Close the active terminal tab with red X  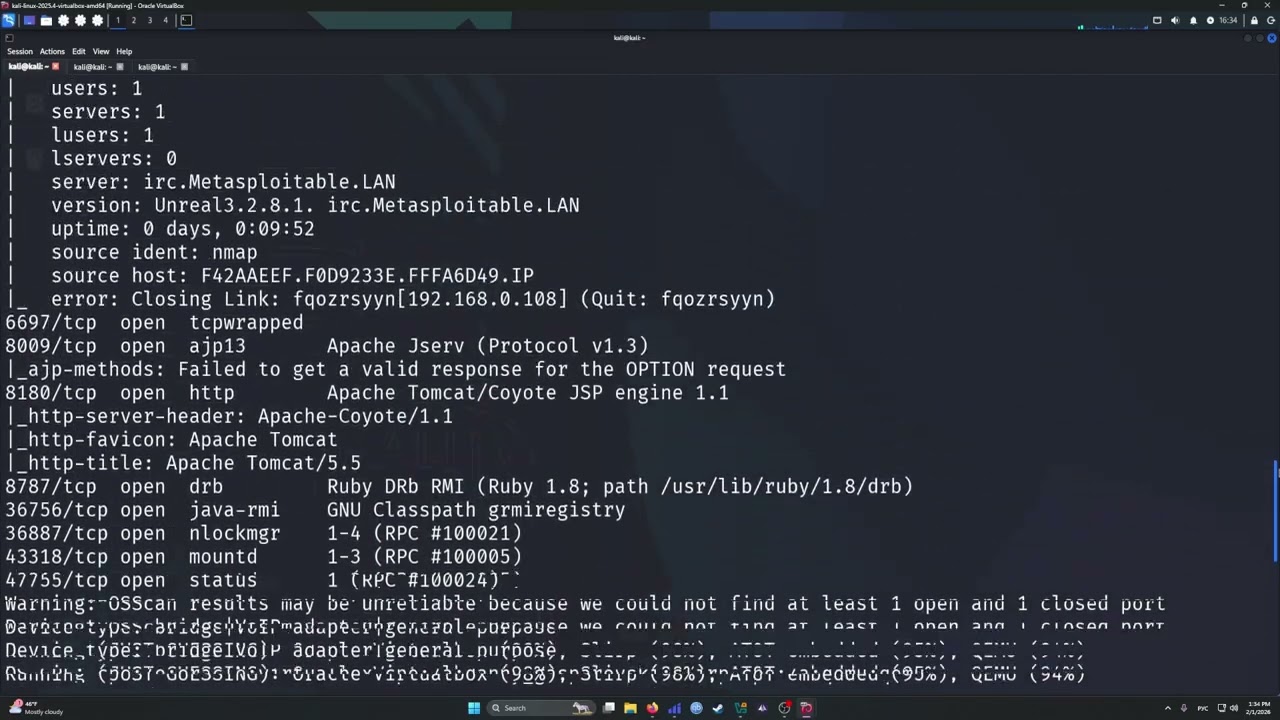click(55, 67)
